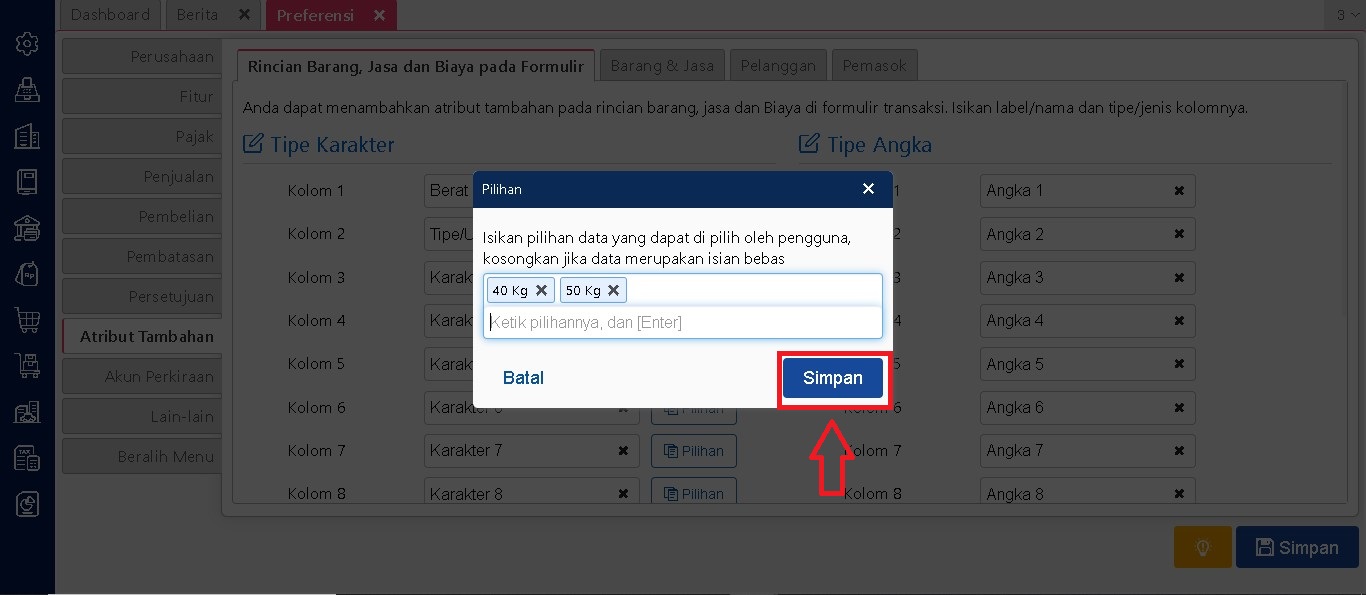Click the shopping cart sidebar icon
The width and height of the screenshot is (1366, 595).
tap(27, 320)
